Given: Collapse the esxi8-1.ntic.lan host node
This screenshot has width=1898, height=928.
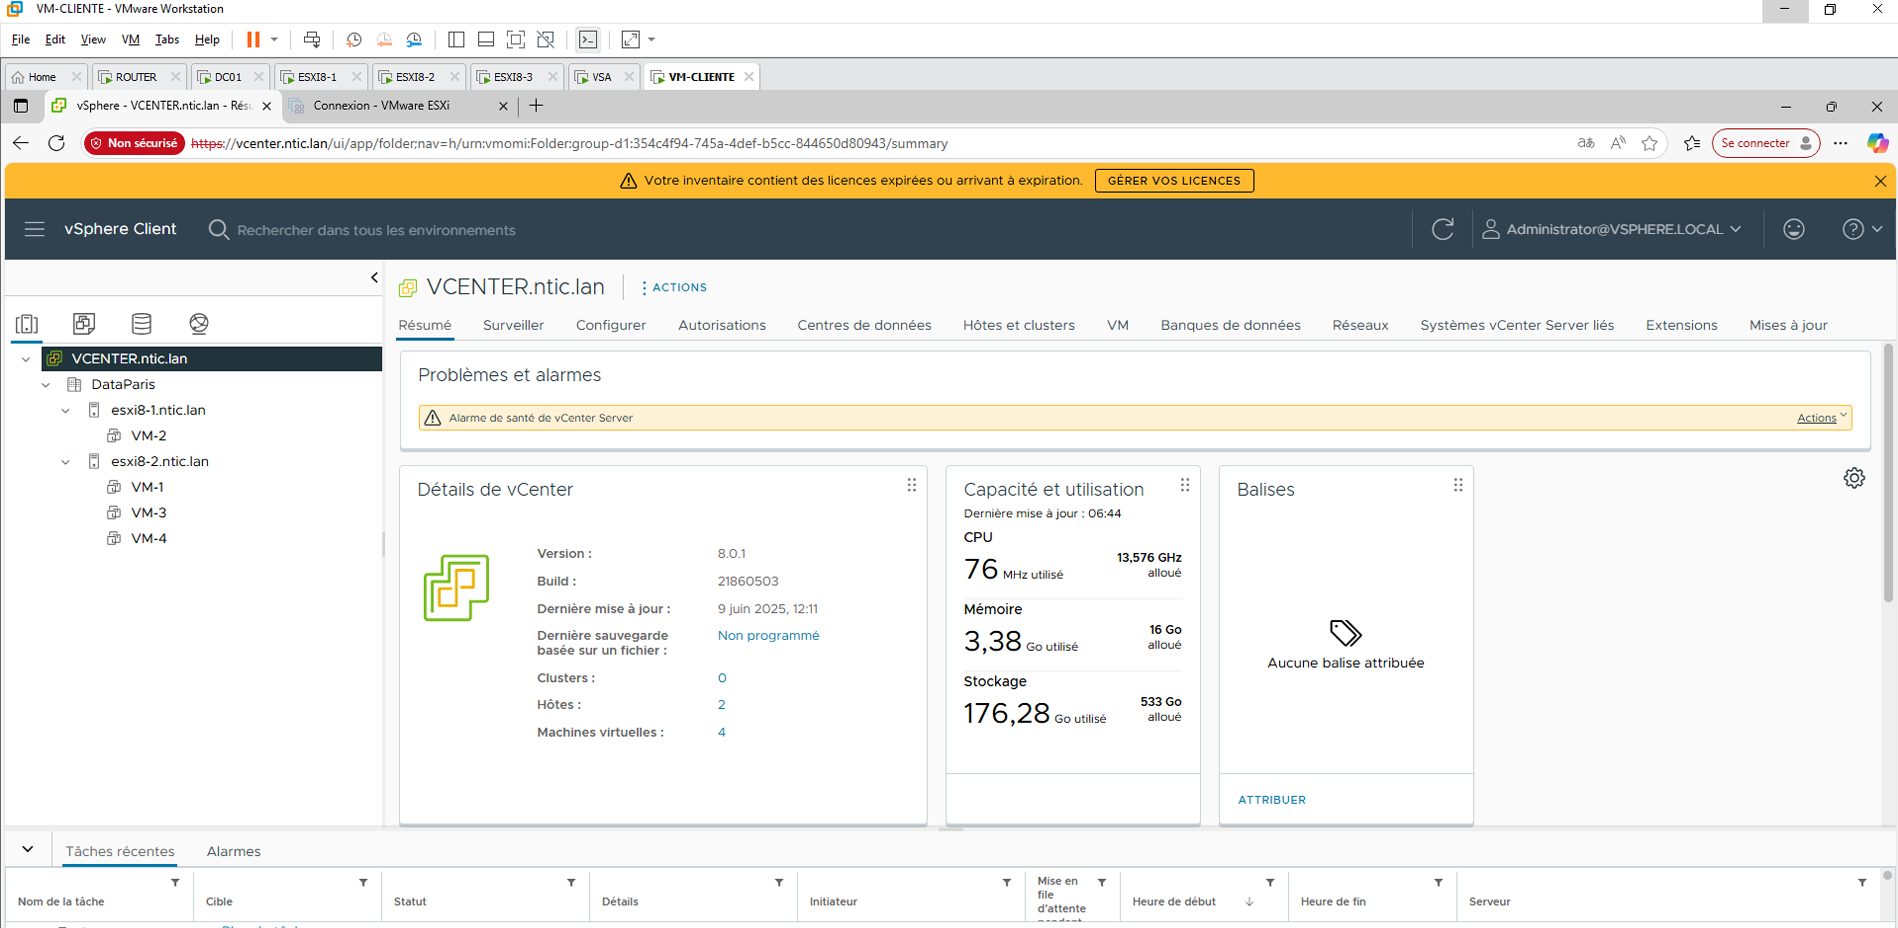Looking at the screenshot, I should tap(66, 410).
